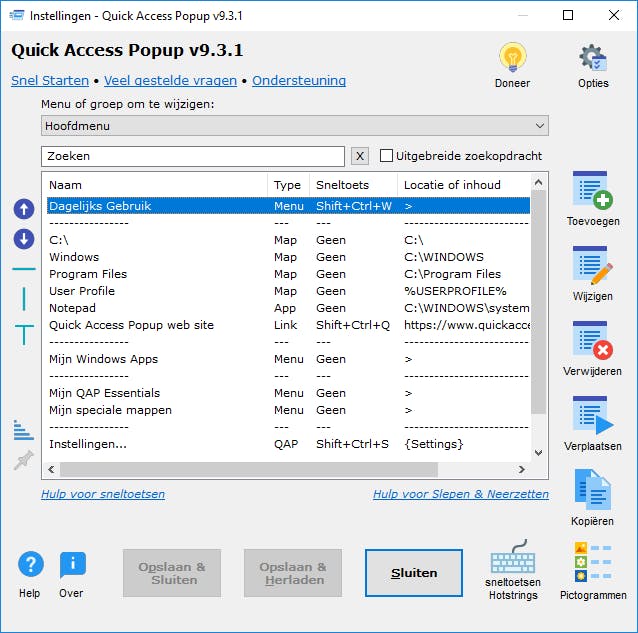
Task: Select the Mijn Windows Apps row
Action: (288, 359)
